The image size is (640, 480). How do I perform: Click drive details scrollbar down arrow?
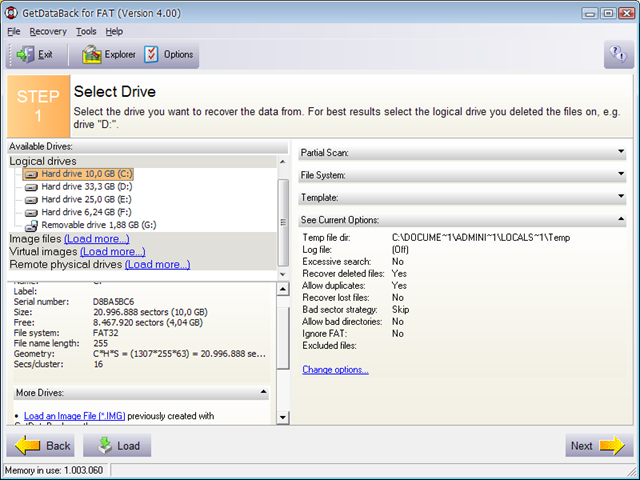tap(283, 417)
